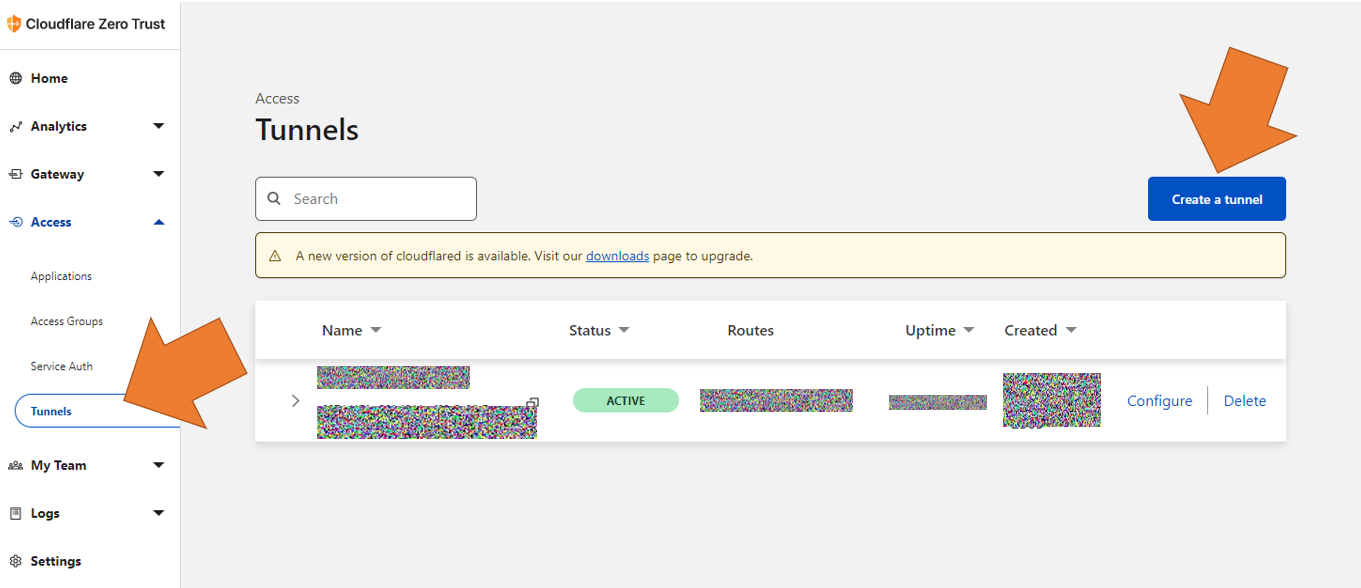Click the magnifier icon in search box
Viewport: 1361px width, 588px height.
pos(275,199)
